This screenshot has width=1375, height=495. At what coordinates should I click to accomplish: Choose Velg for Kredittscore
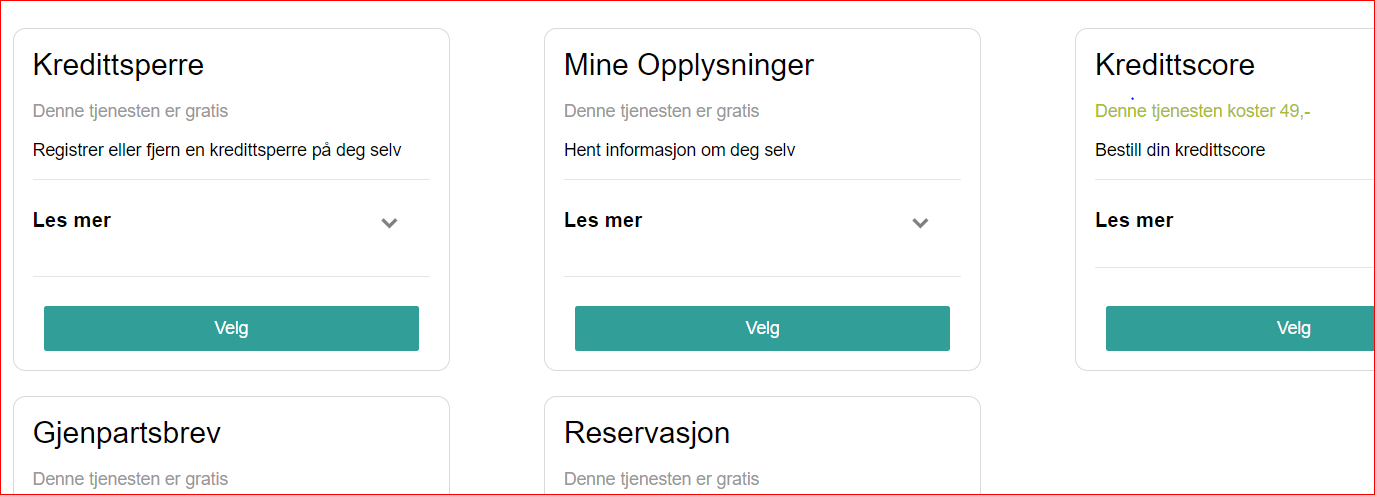tap(1240, 328)
